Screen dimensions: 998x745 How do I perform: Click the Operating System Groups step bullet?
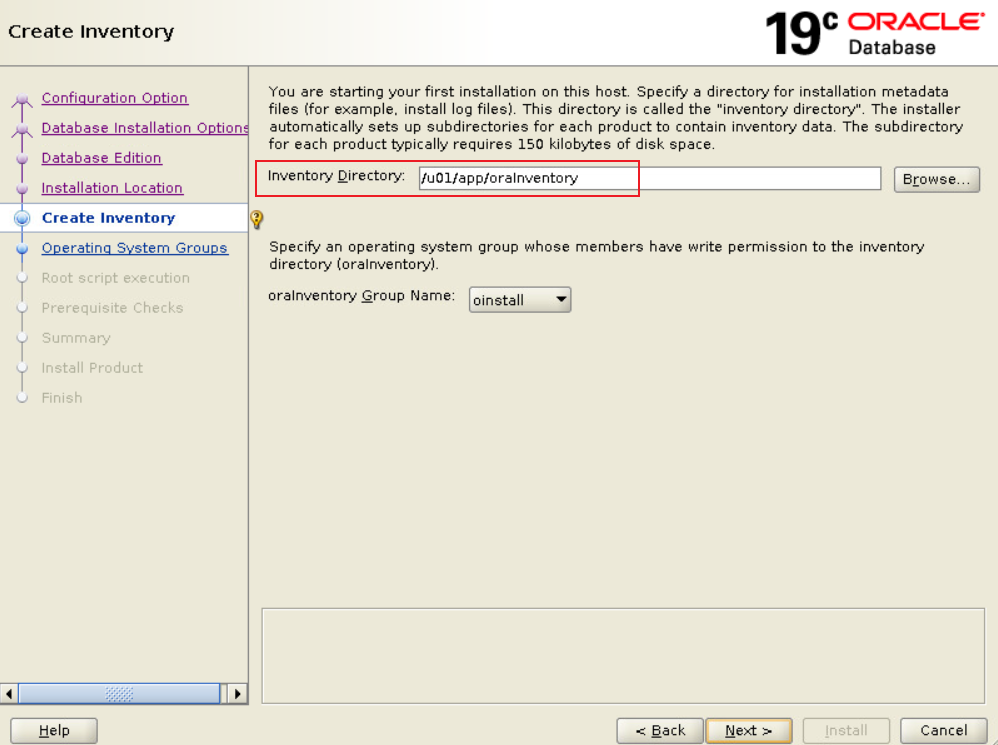22,248
